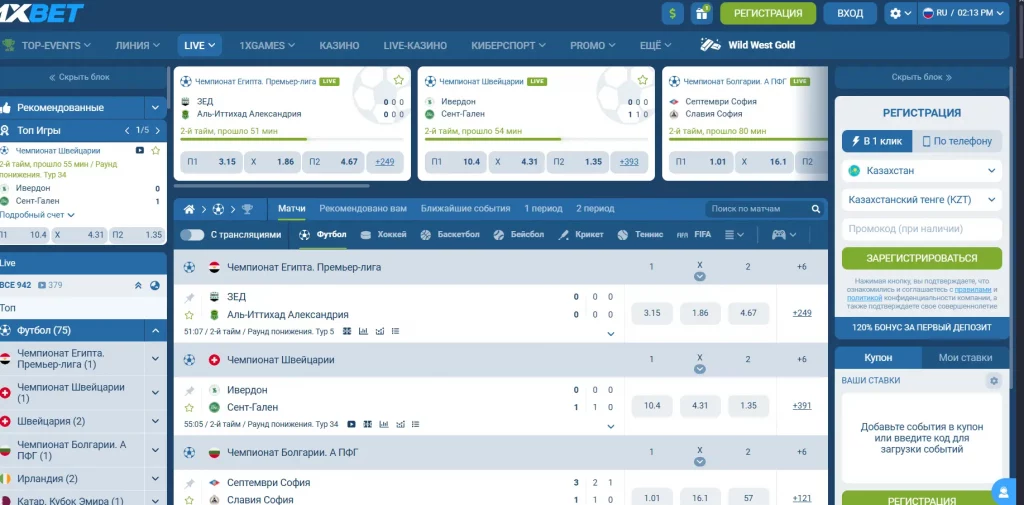Select the Баскетбол sport filter
This screenshot has width=1024, height=505.
click(450, 235)
